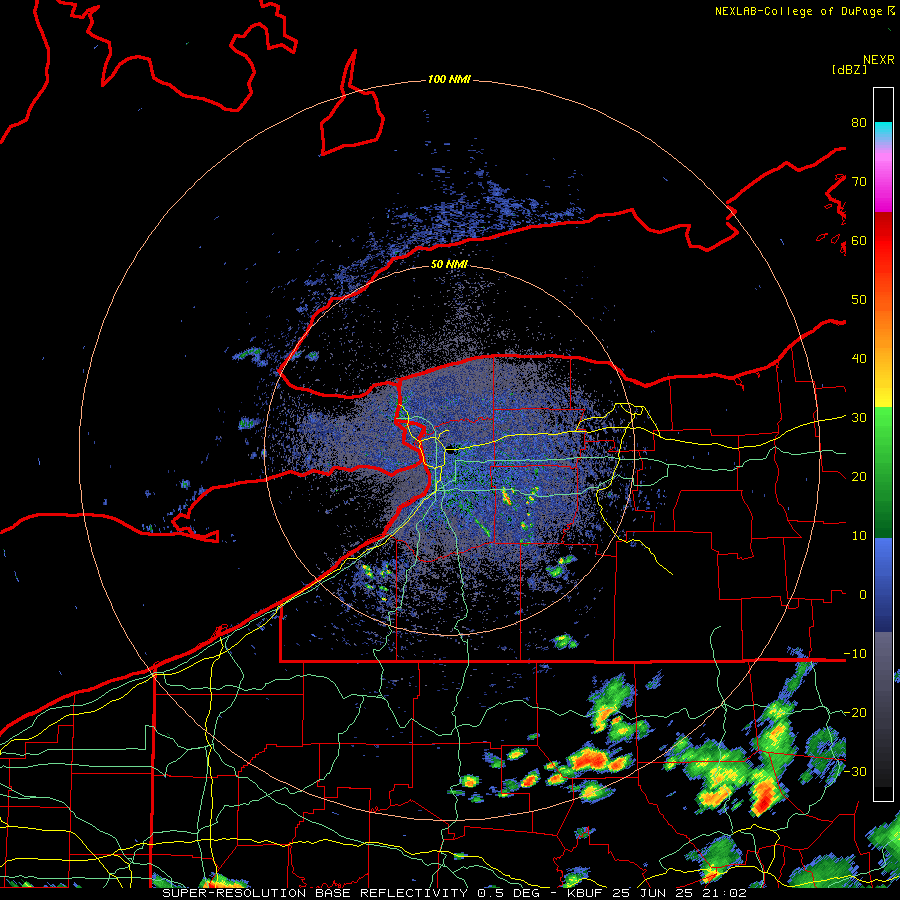Click the green segment of the color bar
This screenshot has width=900, height=900.
click(x=883, y=472)
